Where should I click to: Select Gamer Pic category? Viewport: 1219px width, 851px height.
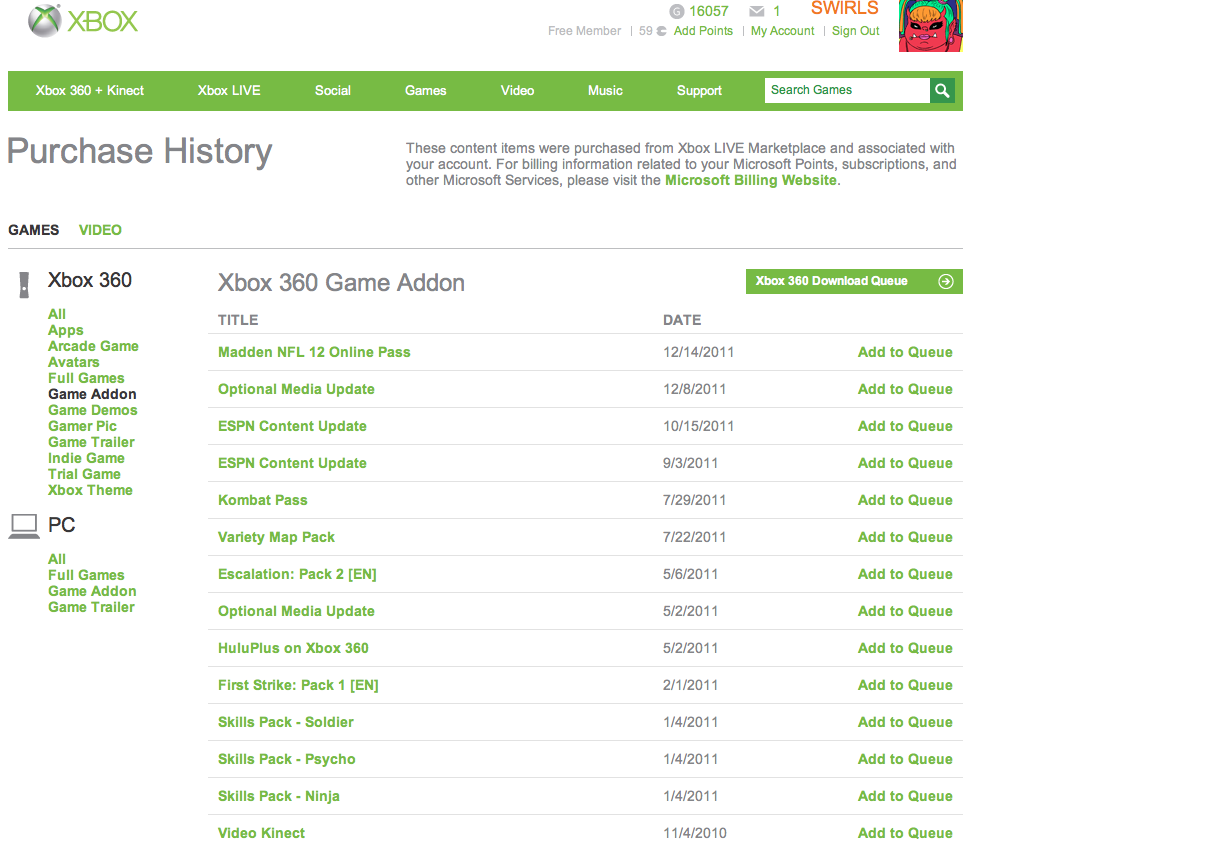pyautogui.click(x=82, y=426)
